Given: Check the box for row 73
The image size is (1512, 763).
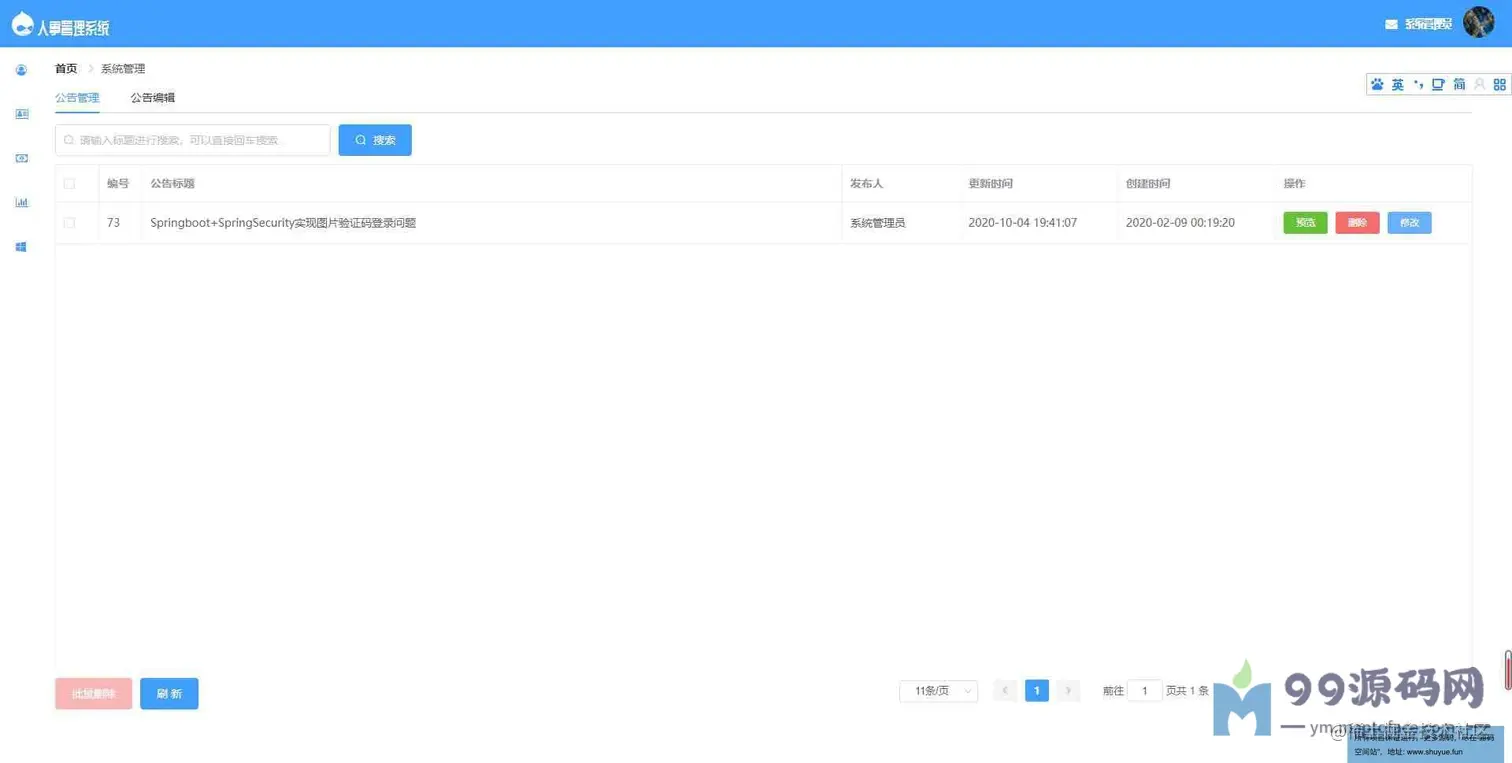Looking at the screenshot, I should tap(69, 223).
